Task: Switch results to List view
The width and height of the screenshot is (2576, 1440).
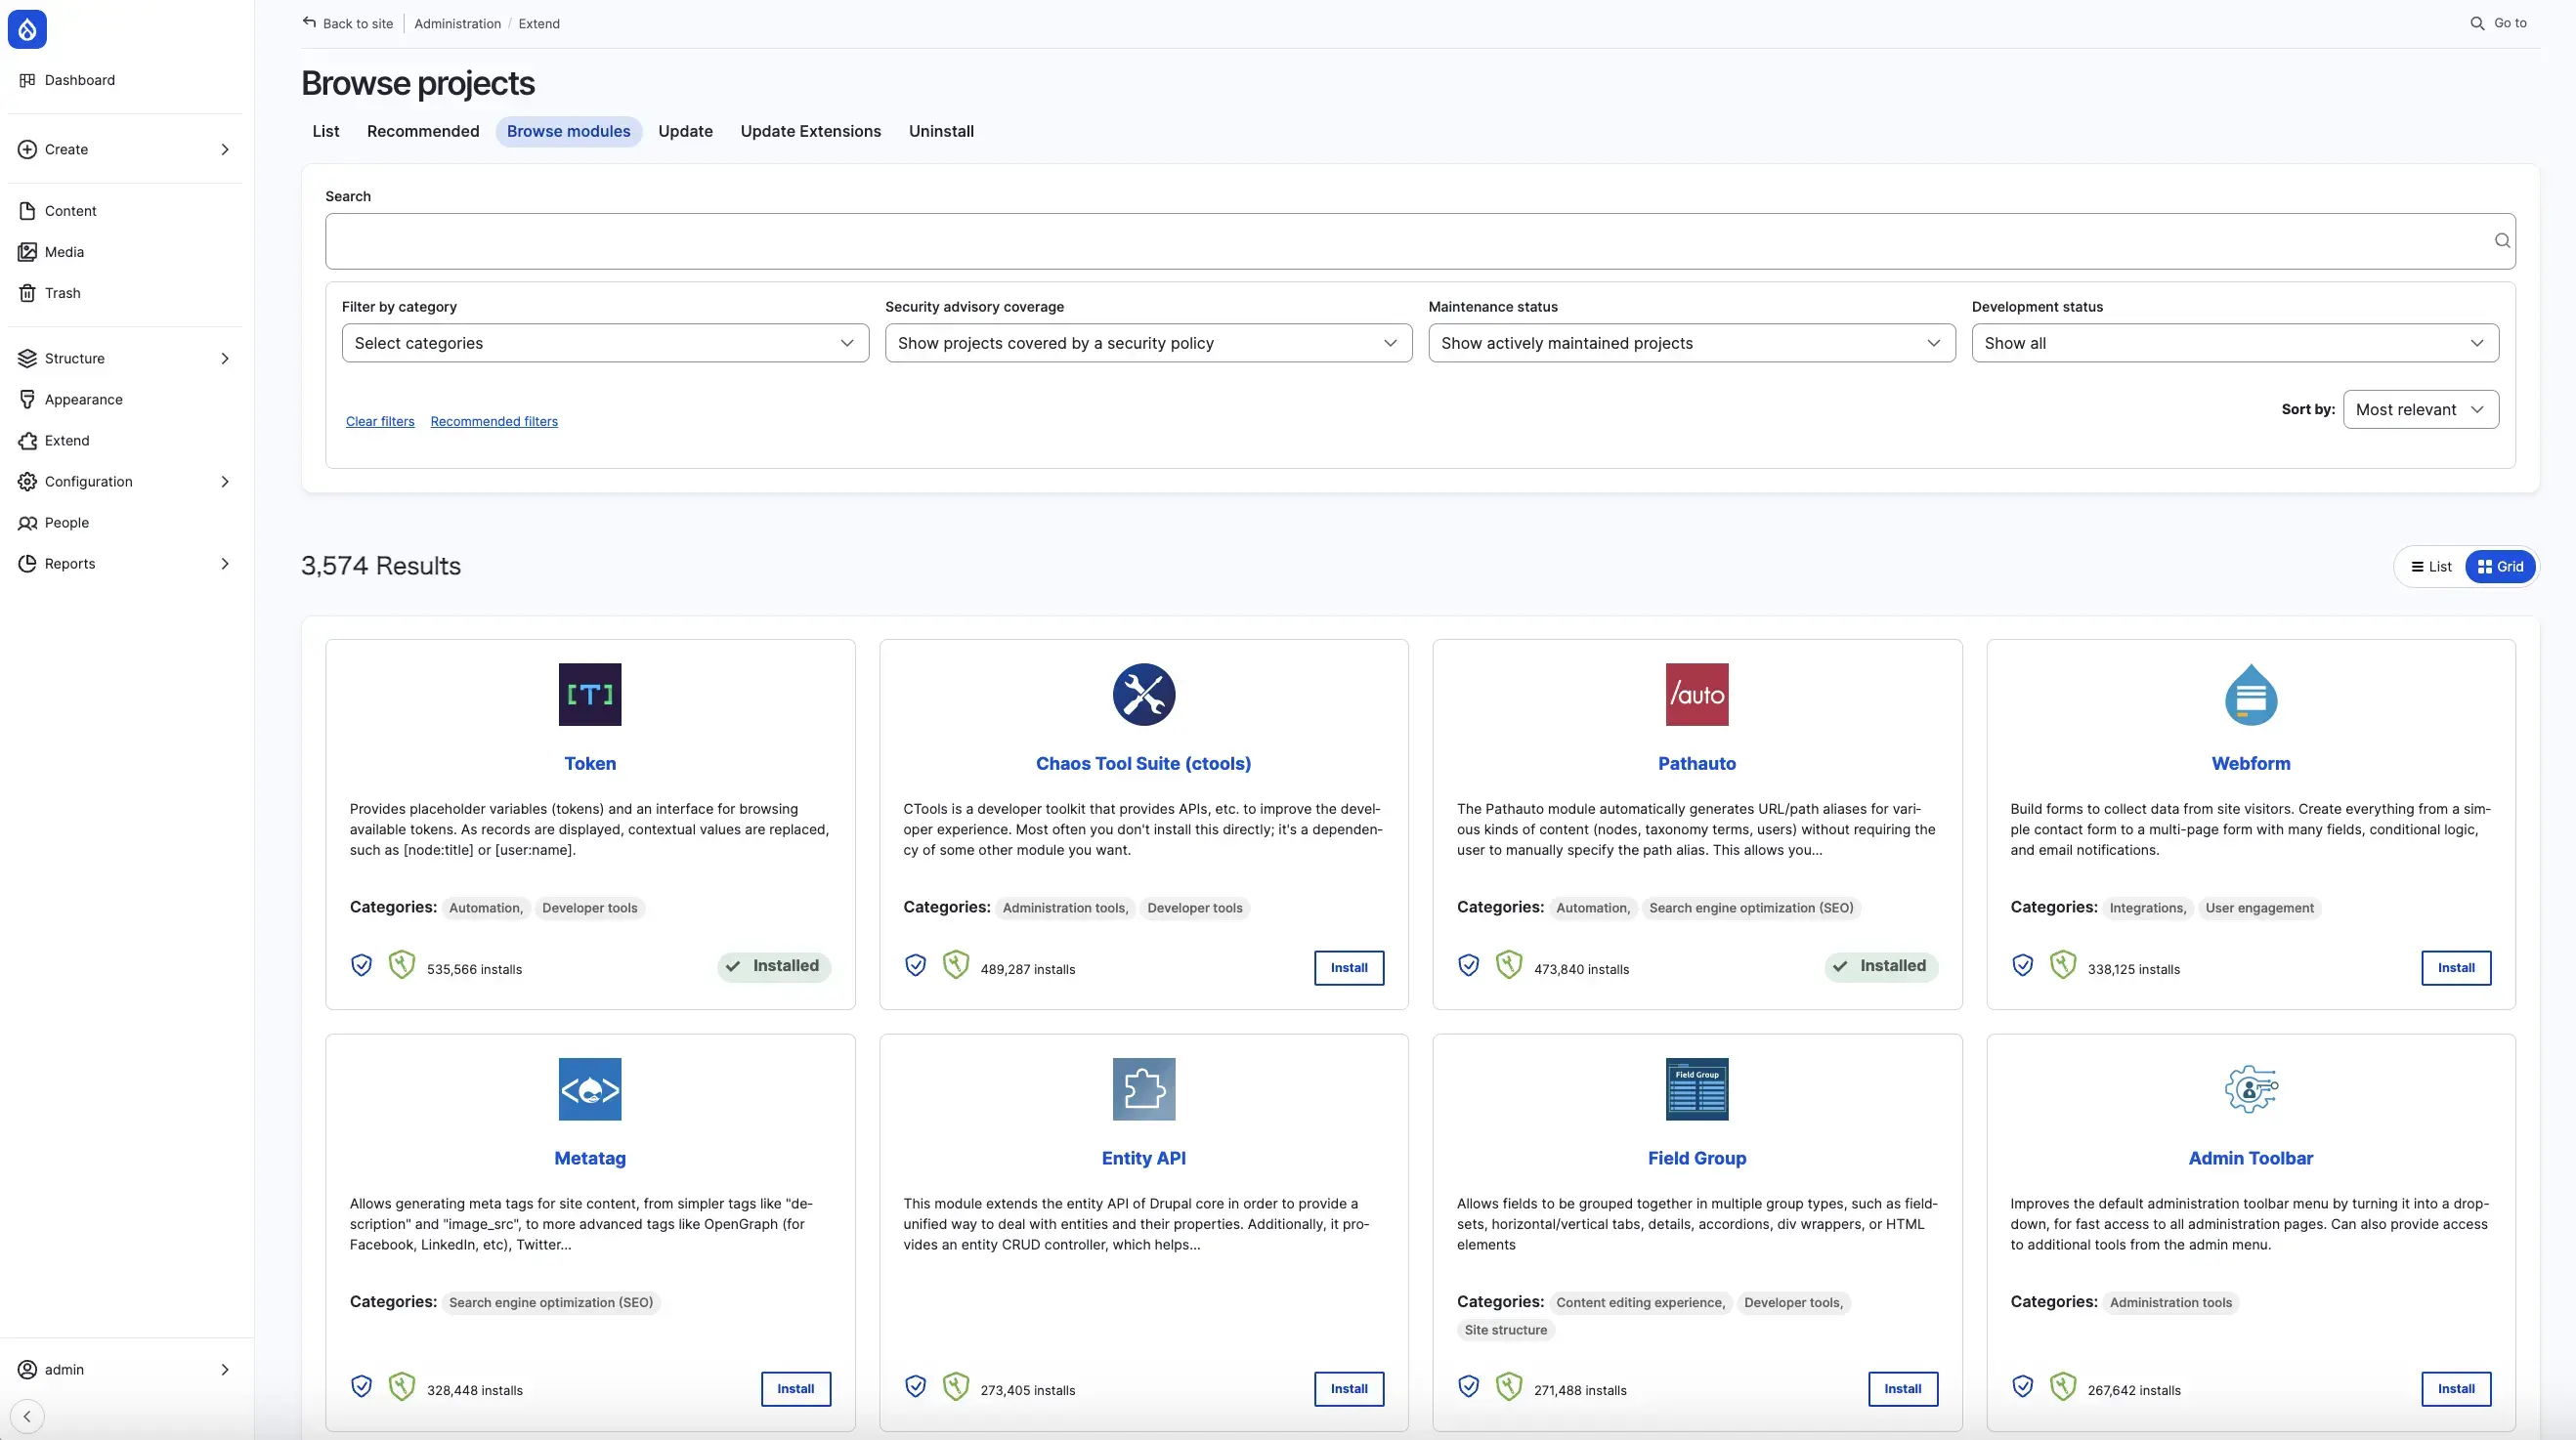Action: pyautogui.click(x=2431, y=567)
